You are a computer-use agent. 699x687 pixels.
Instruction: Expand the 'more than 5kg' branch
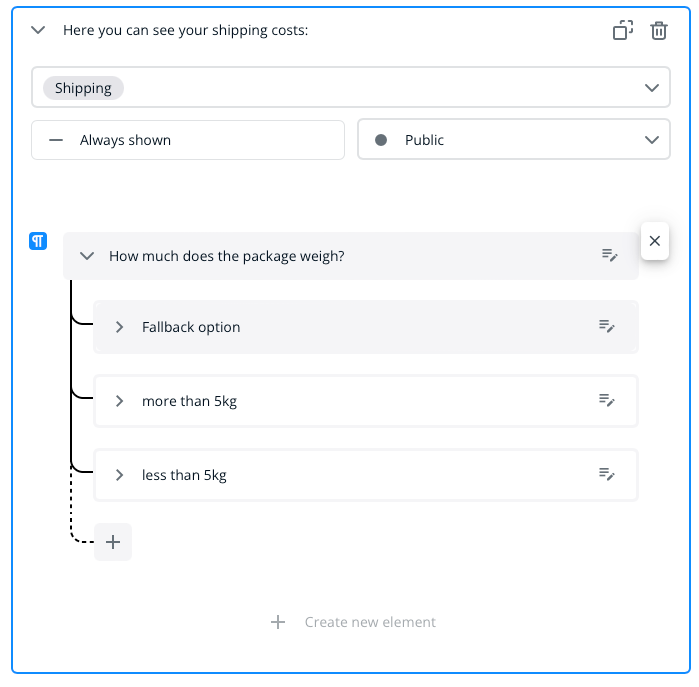coord(119,401)
